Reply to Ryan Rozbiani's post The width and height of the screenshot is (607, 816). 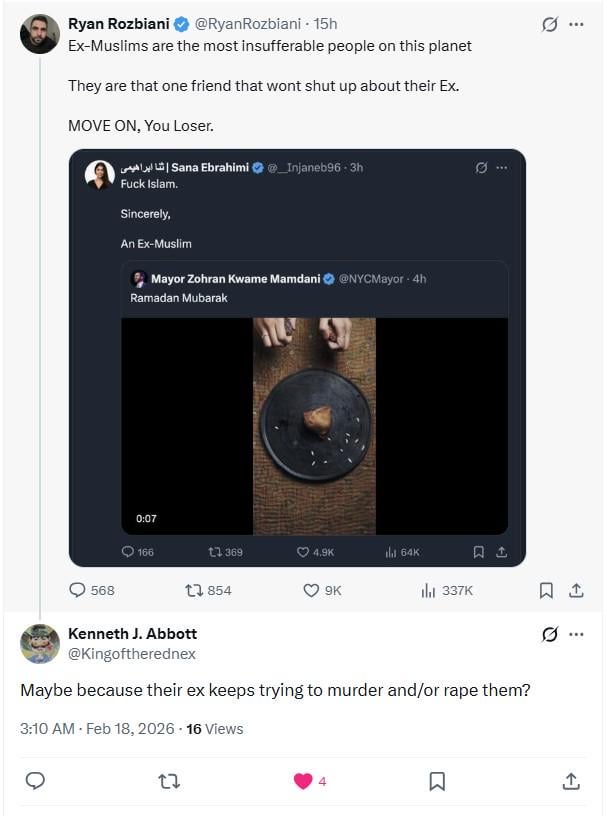tap(78, 590)
